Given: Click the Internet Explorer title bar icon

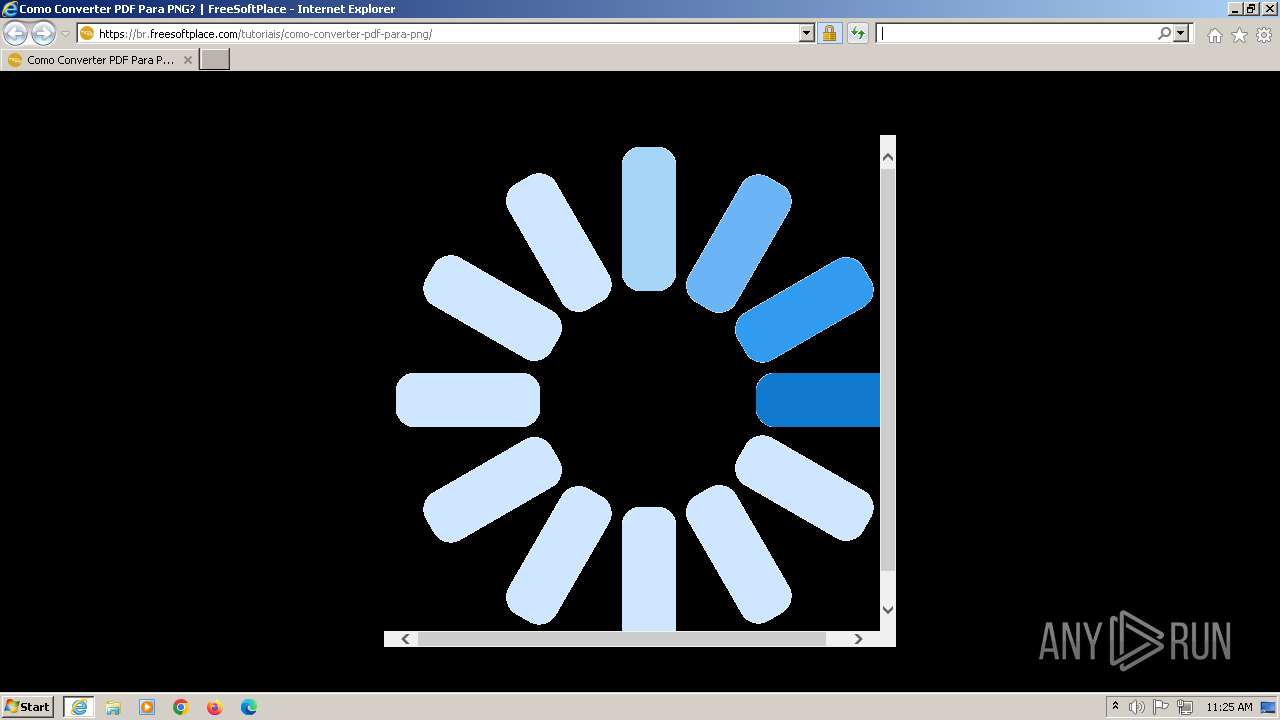Looking at the screenshot, I should tap(10, 9).
